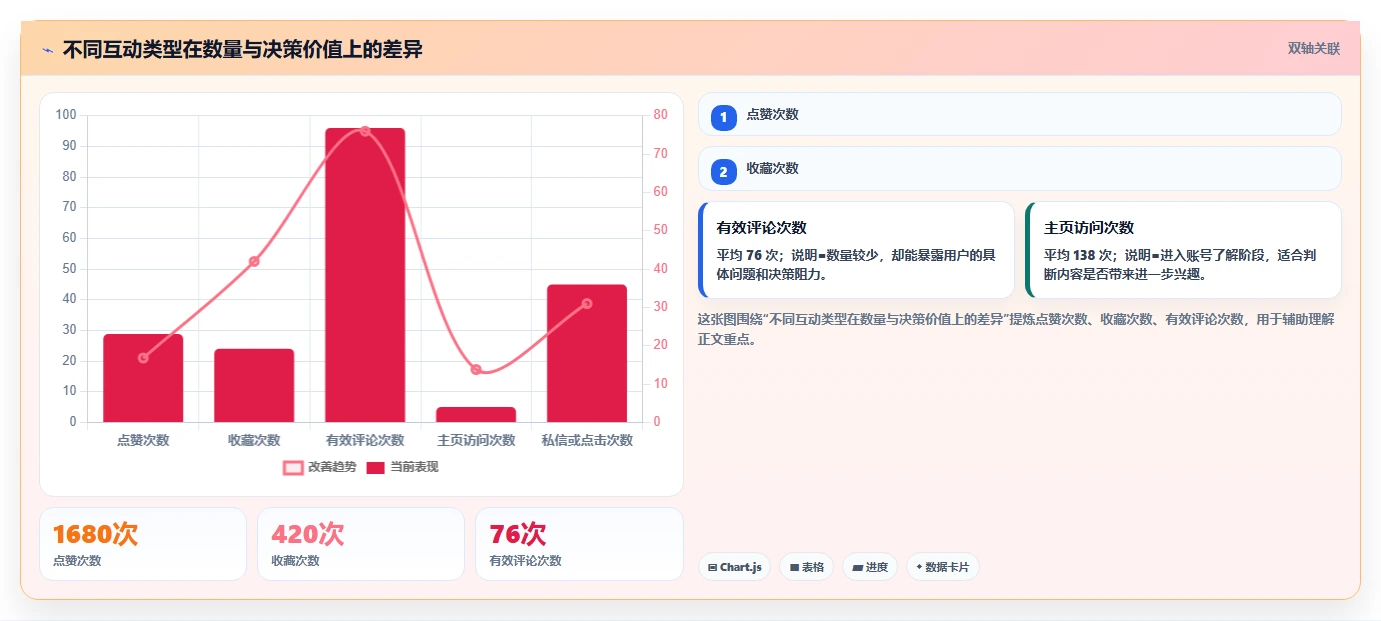
Task: Click the trend line point at 点赞次数
Action: [x=143, y=357]
